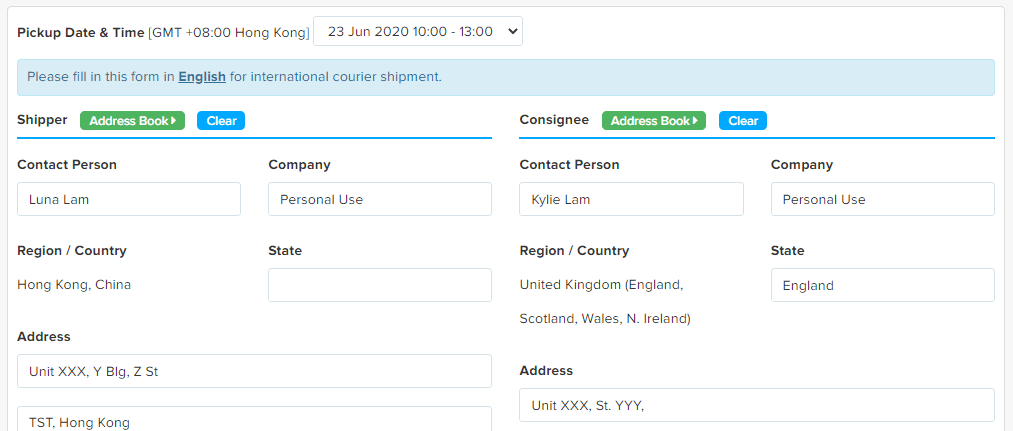The image size is (1013, 431).
Task: Click the United Kingdom region text
Action: coord(601,285)
